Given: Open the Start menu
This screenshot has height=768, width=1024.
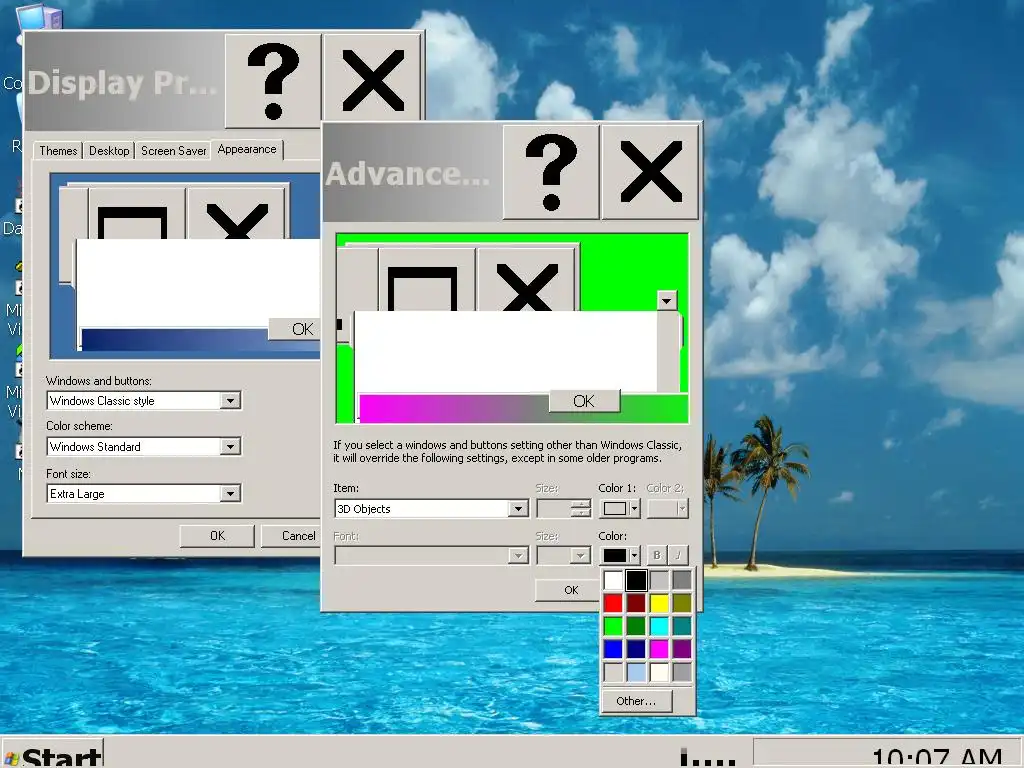Looking at the screenshot, I should coord(52,754).
